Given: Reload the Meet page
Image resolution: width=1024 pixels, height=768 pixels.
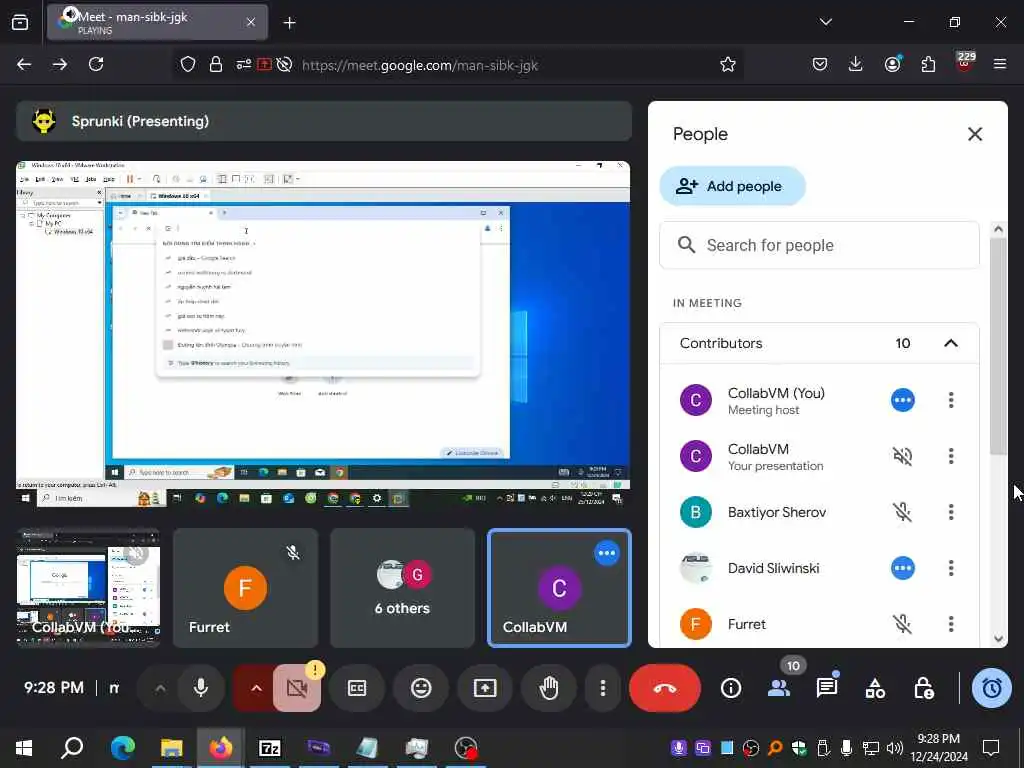Looking at the screenshot, I should (x=96, y=64).
